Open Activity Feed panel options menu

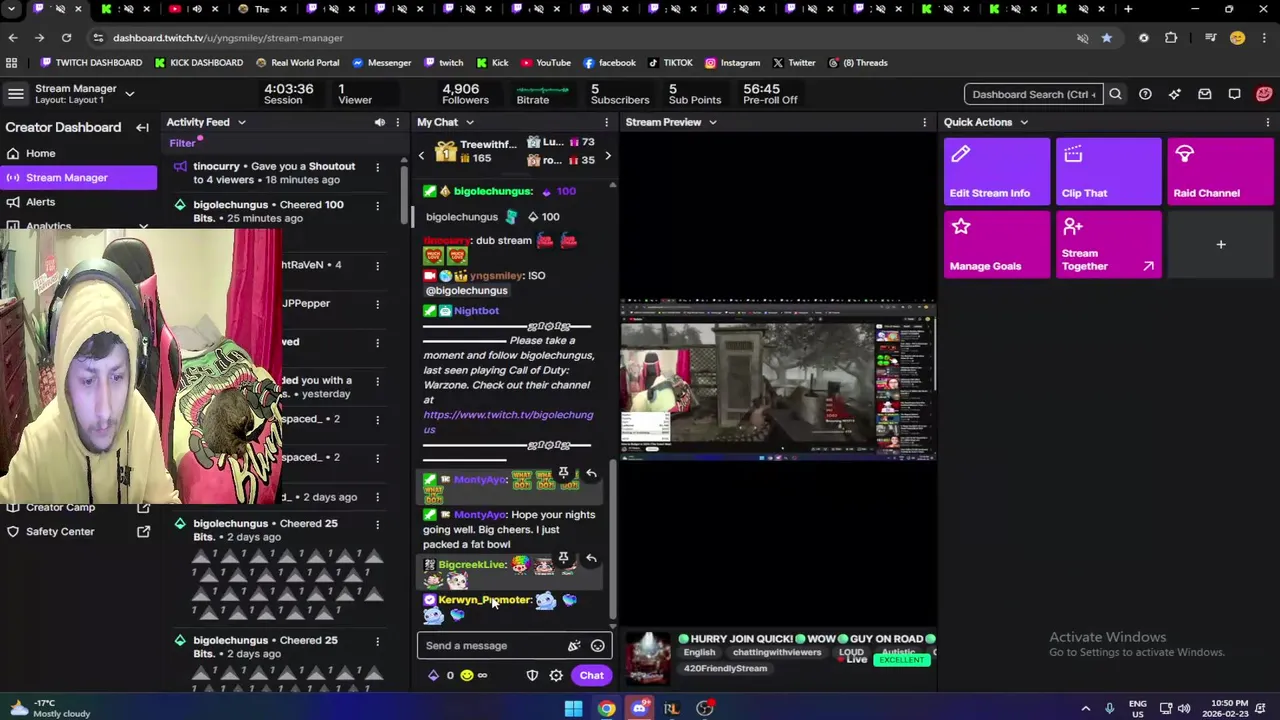[x=397, y=122]
